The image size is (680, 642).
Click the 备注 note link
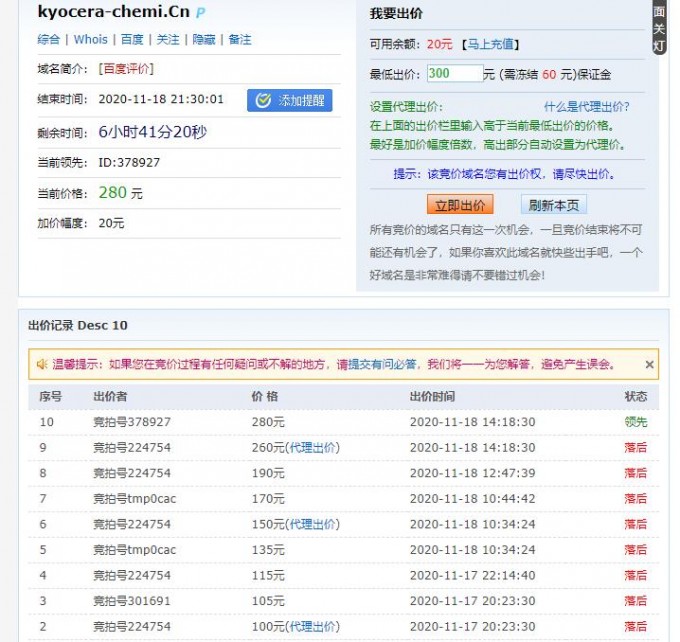240,40
